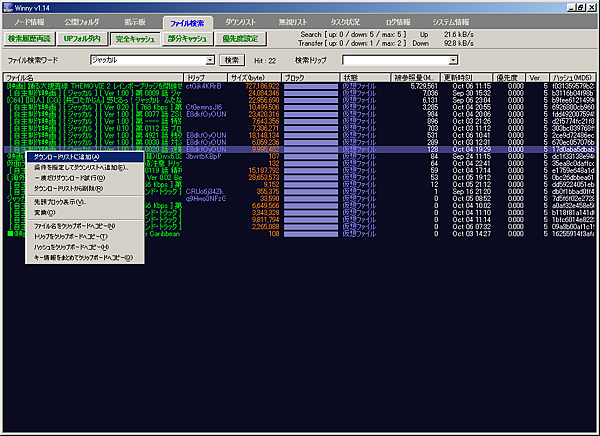Click the size value 28,653,573

[264, 178]
